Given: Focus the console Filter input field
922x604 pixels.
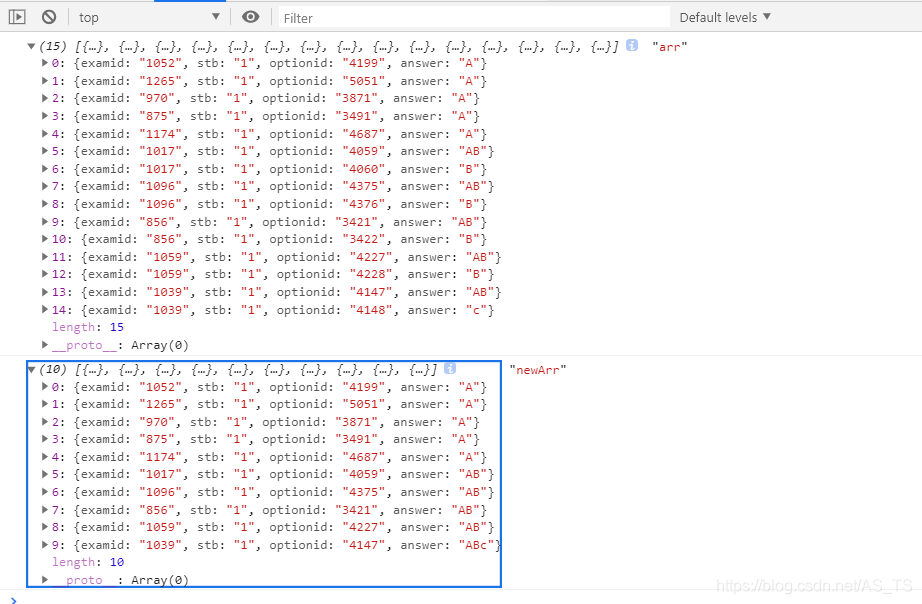Looking at the screenshot, I should pos(474,18).
